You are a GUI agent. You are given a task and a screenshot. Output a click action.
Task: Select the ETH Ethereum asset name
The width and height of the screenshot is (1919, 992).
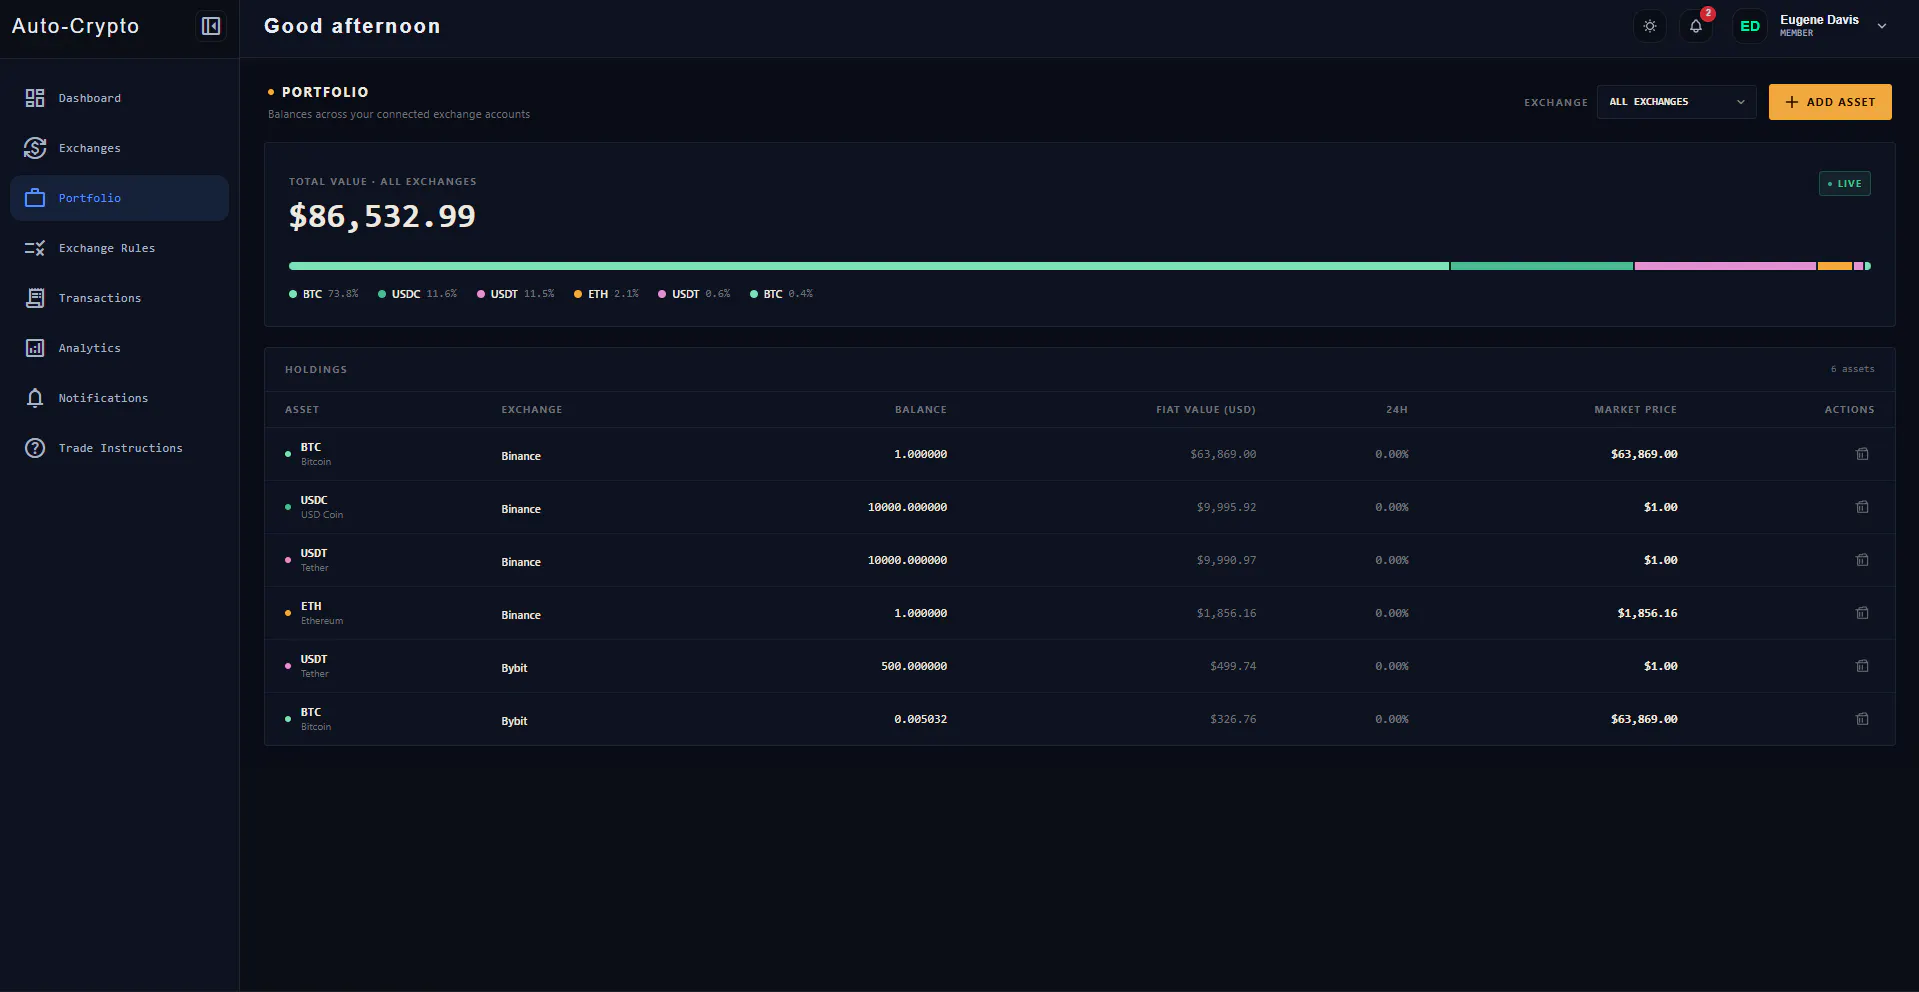click(x=321, y=613)
